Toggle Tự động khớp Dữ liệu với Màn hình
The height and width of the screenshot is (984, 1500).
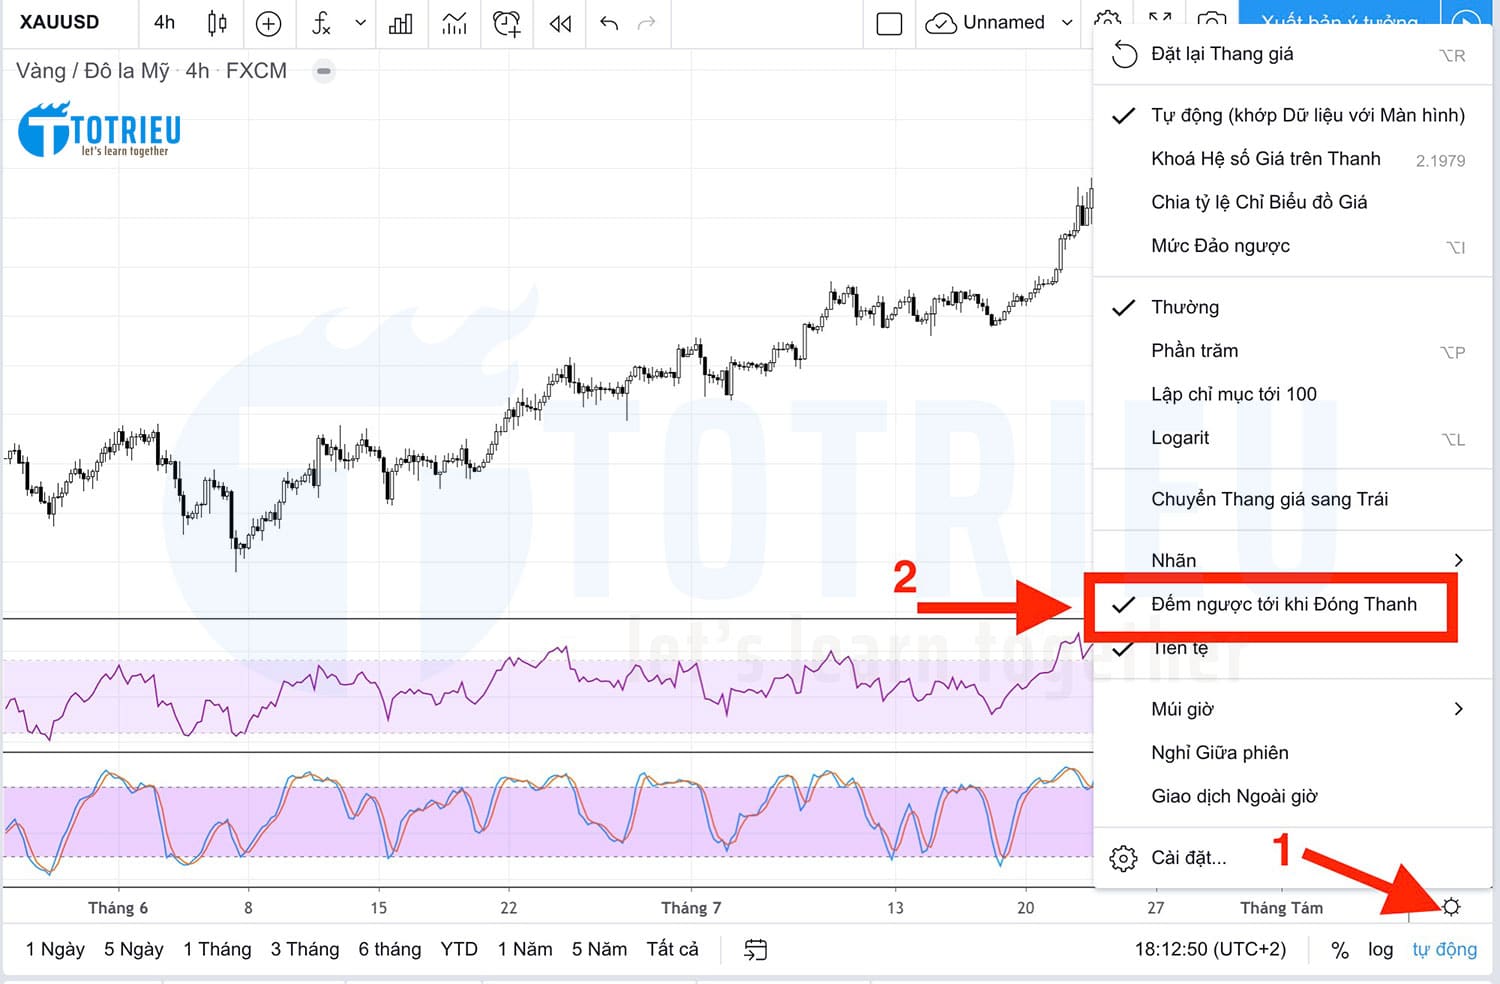[x=1292, y=115]
